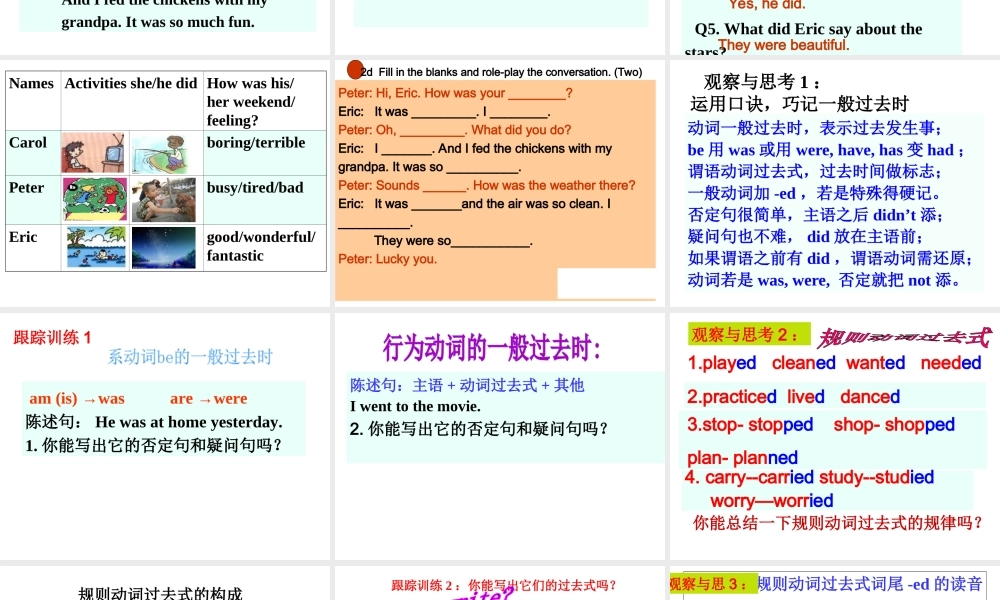Click the text 'are →were'
This screenshot has width=1000, height=600.
coord(209,399)
